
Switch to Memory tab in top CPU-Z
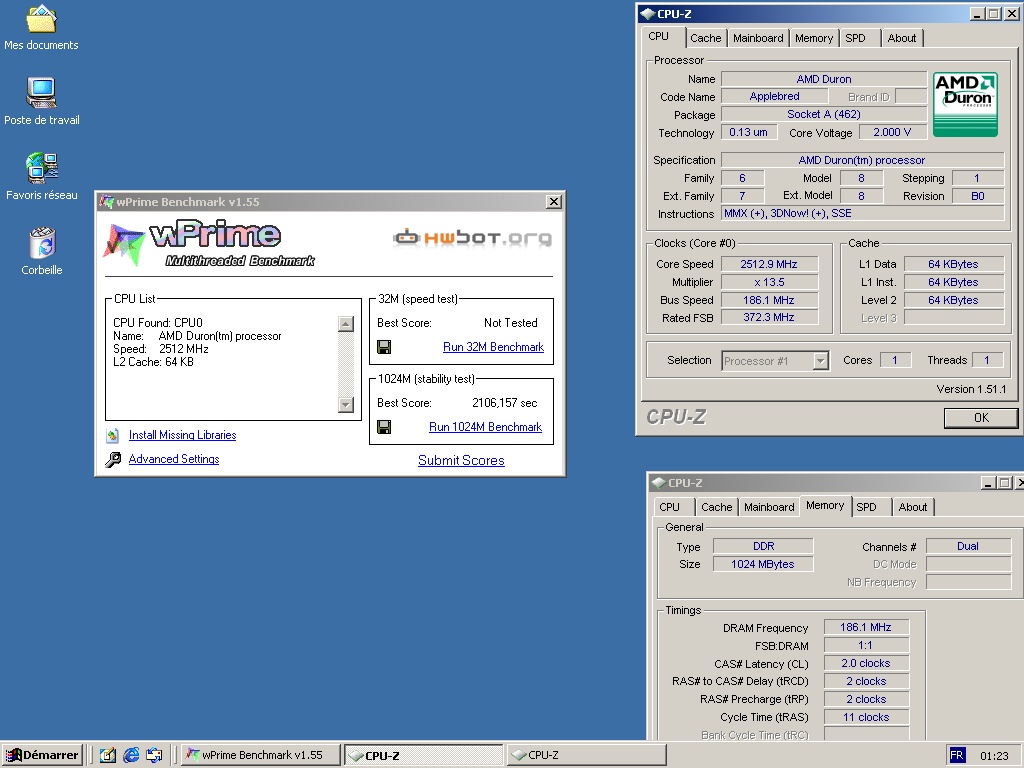814,38
